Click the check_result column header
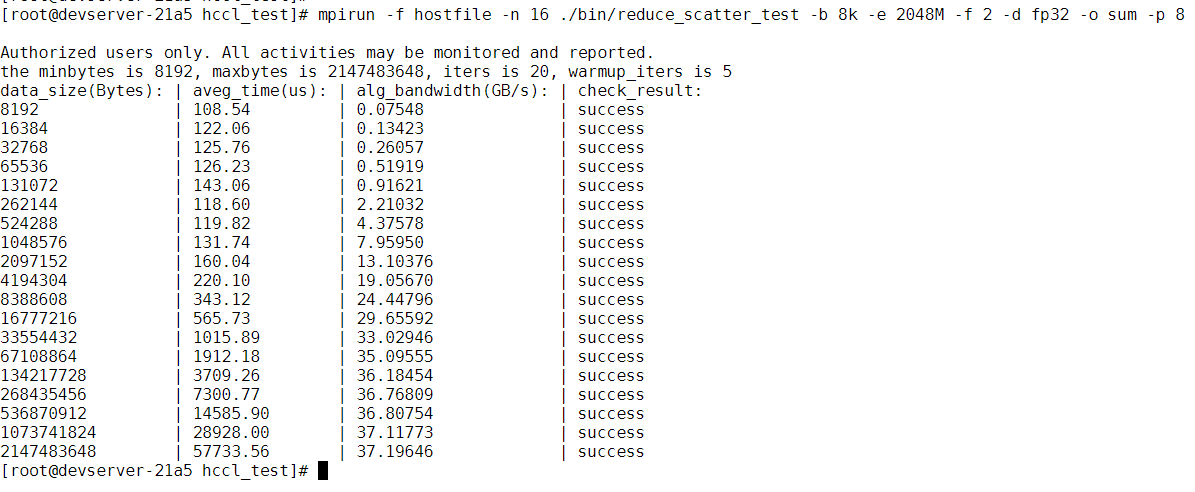Image resolution: width=1195 pixels, height=492 pixels. point(641,91)
